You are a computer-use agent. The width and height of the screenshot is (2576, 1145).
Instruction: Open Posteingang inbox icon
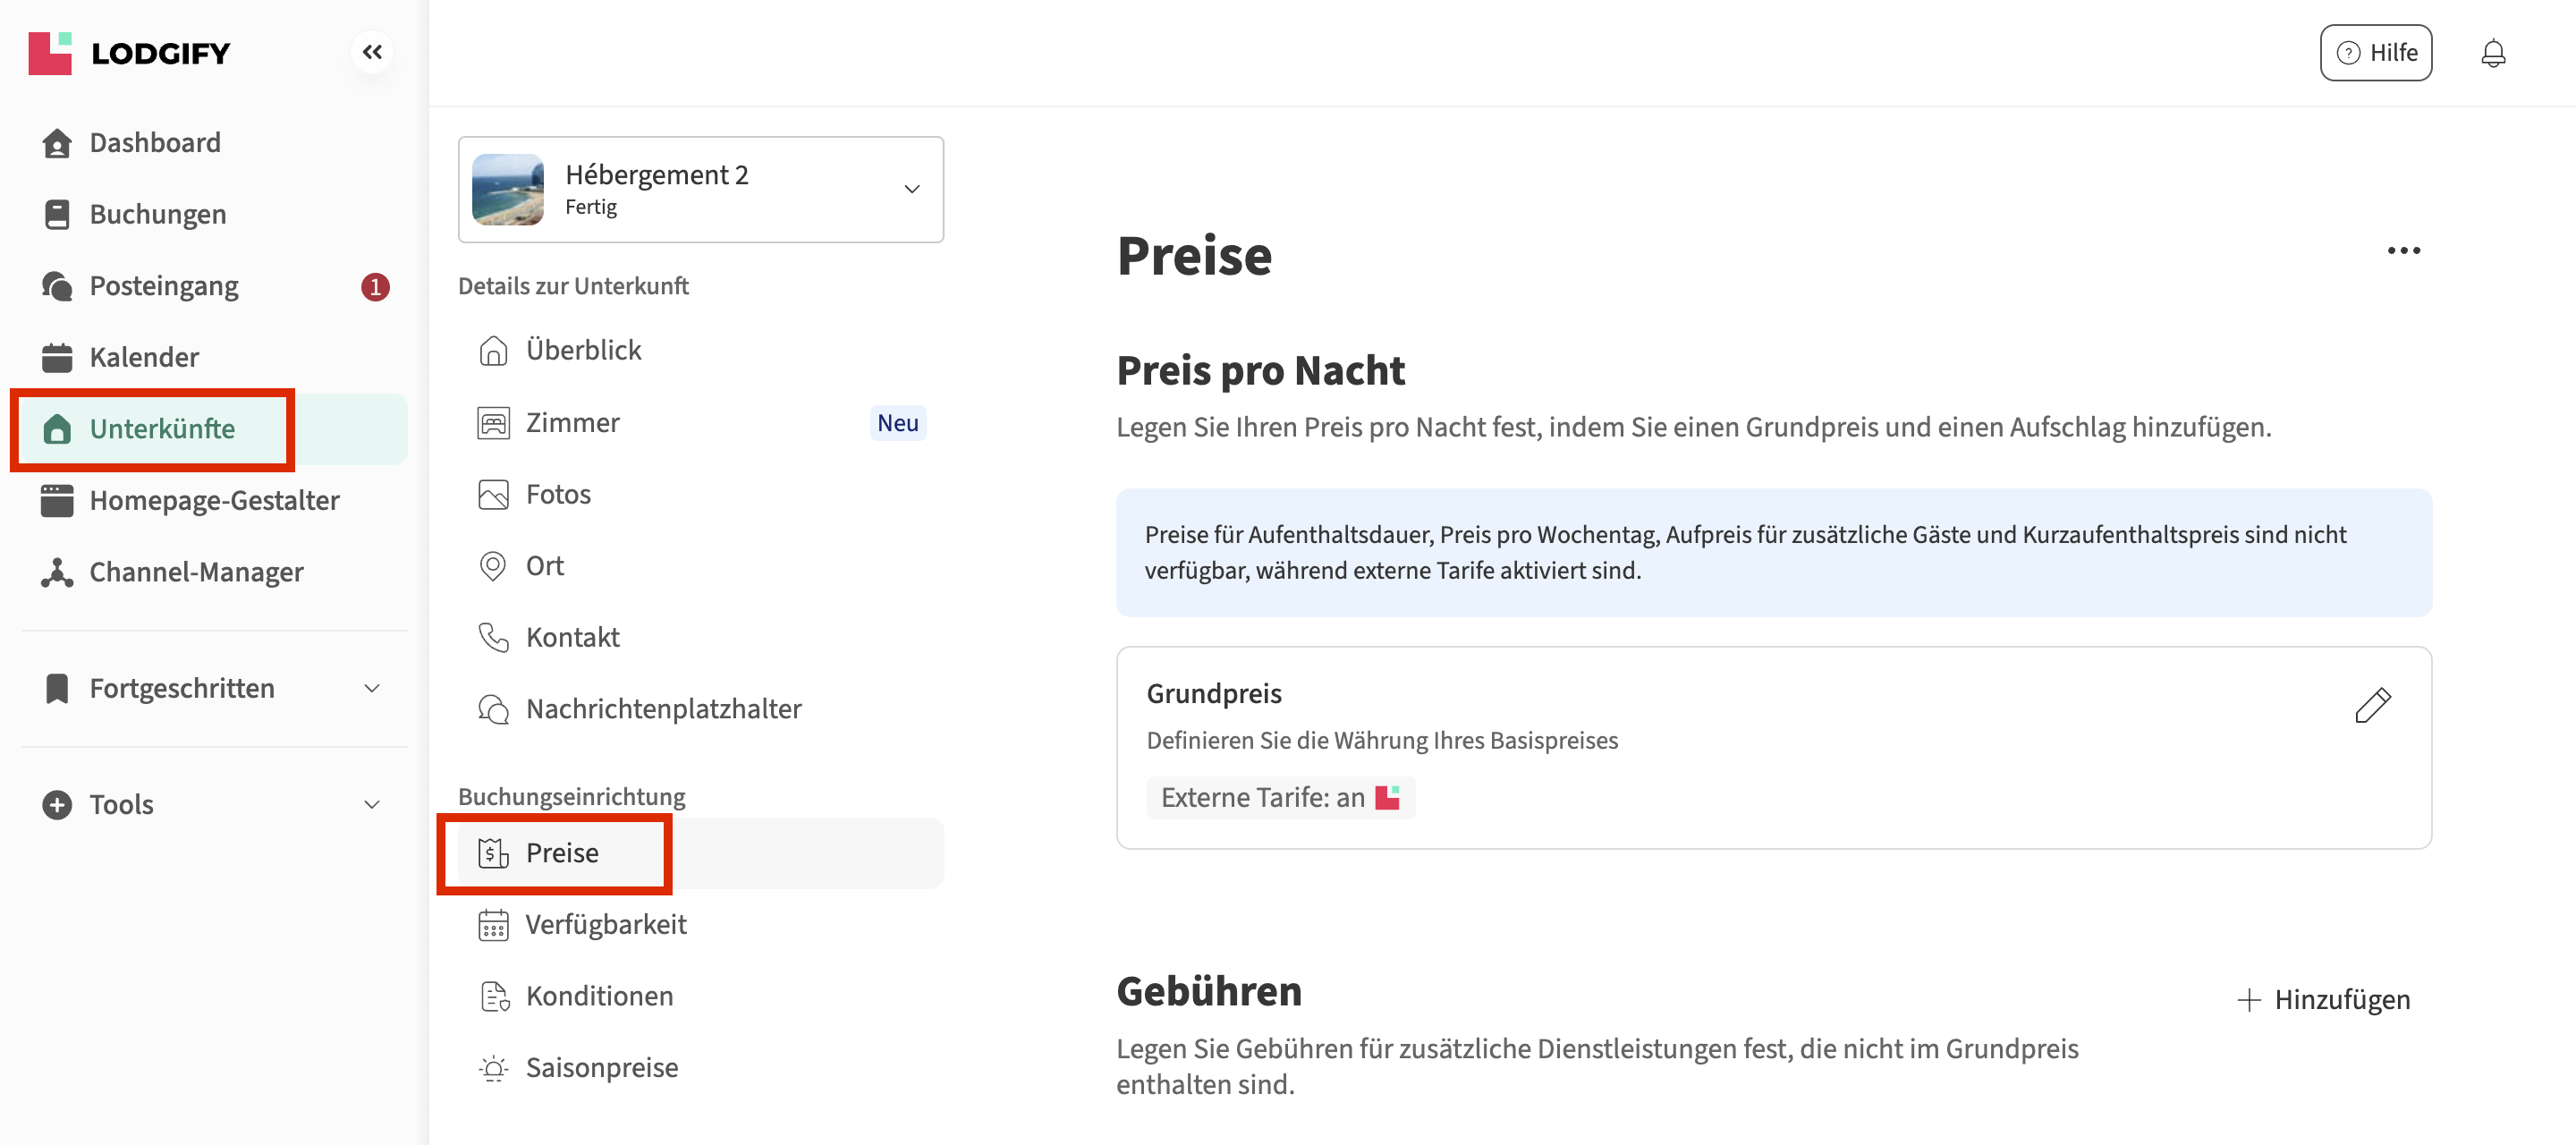[57, 286]
